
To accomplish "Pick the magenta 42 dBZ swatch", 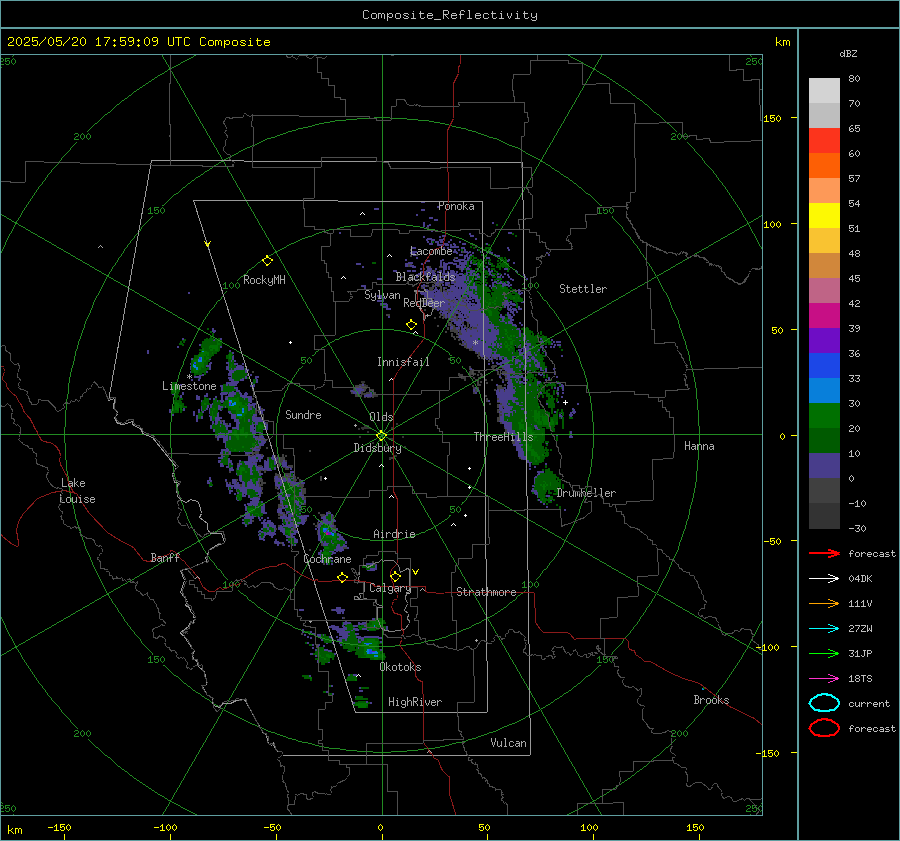I will tap(824, 315).
